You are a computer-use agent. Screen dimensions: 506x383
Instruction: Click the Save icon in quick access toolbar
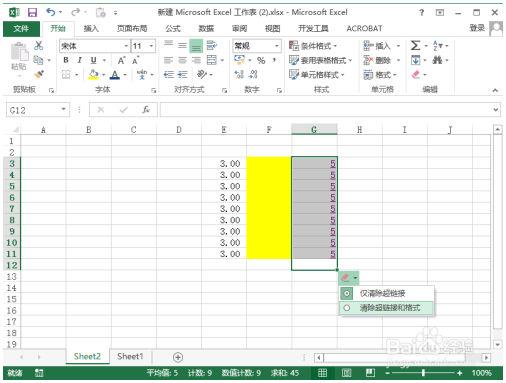[32, 13]
